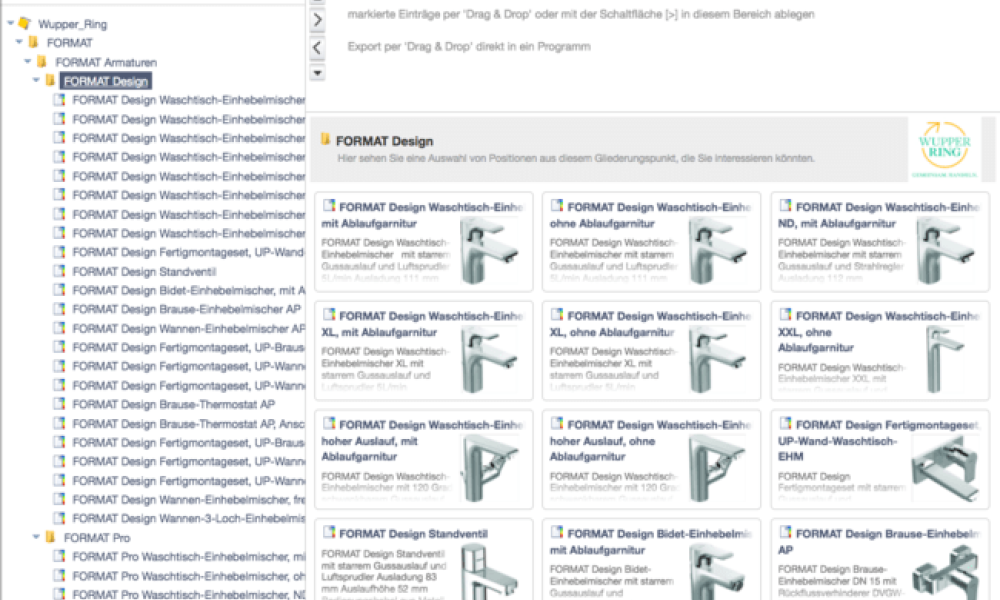Open the thumbnail on the UP-Wand-Waschtisch-EHM card
1000x600 pixels.
click(945, 469)
